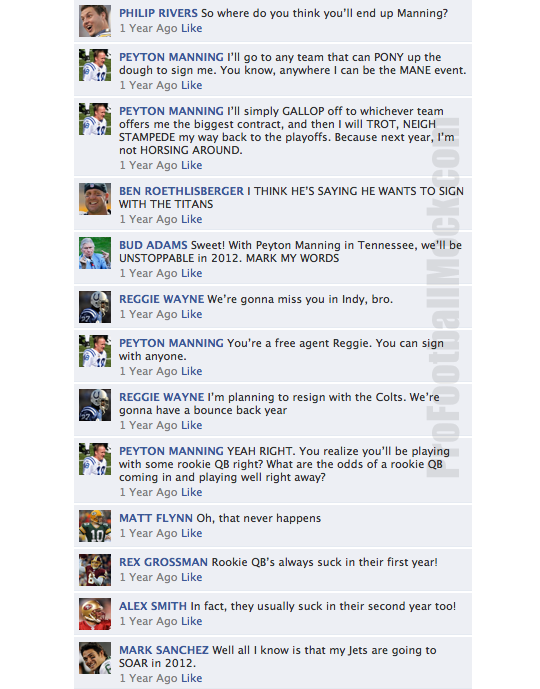Open BEN ROETHLISBERGER profile name link
This screenshot has height=689, width=540.
coord(181,191)
